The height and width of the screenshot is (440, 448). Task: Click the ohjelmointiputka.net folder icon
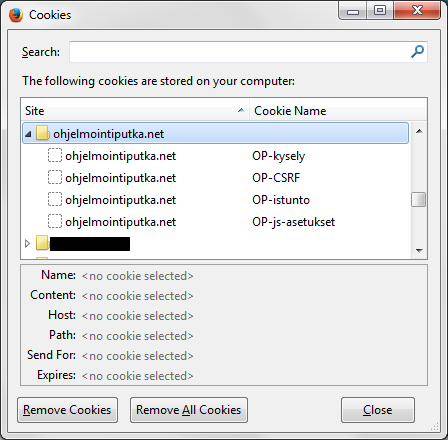pyautogui.click(x=43, y=133)
